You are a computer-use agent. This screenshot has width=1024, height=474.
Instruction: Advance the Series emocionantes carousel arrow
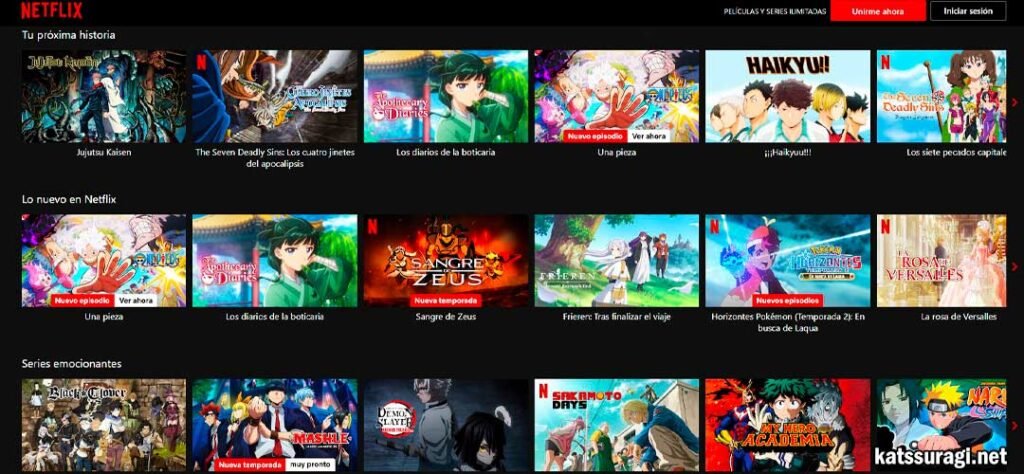1014,425
